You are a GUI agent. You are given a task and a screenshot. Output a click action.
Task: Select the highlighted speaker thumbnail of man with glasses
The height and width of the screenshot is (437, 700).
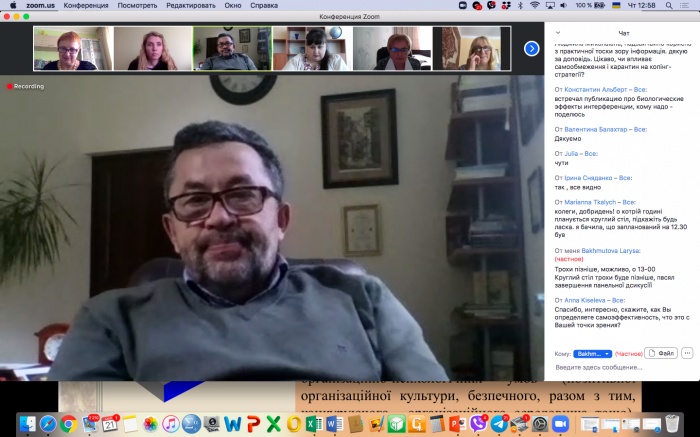233,48
